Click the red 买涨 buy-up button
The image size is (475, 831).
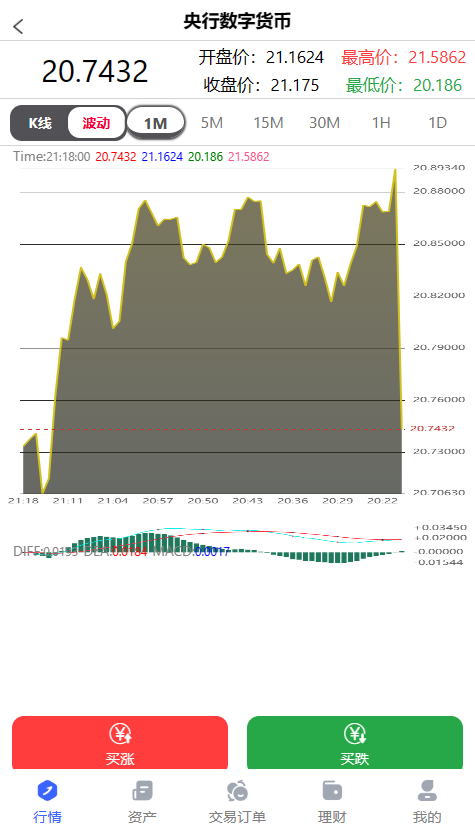point(120,742)
